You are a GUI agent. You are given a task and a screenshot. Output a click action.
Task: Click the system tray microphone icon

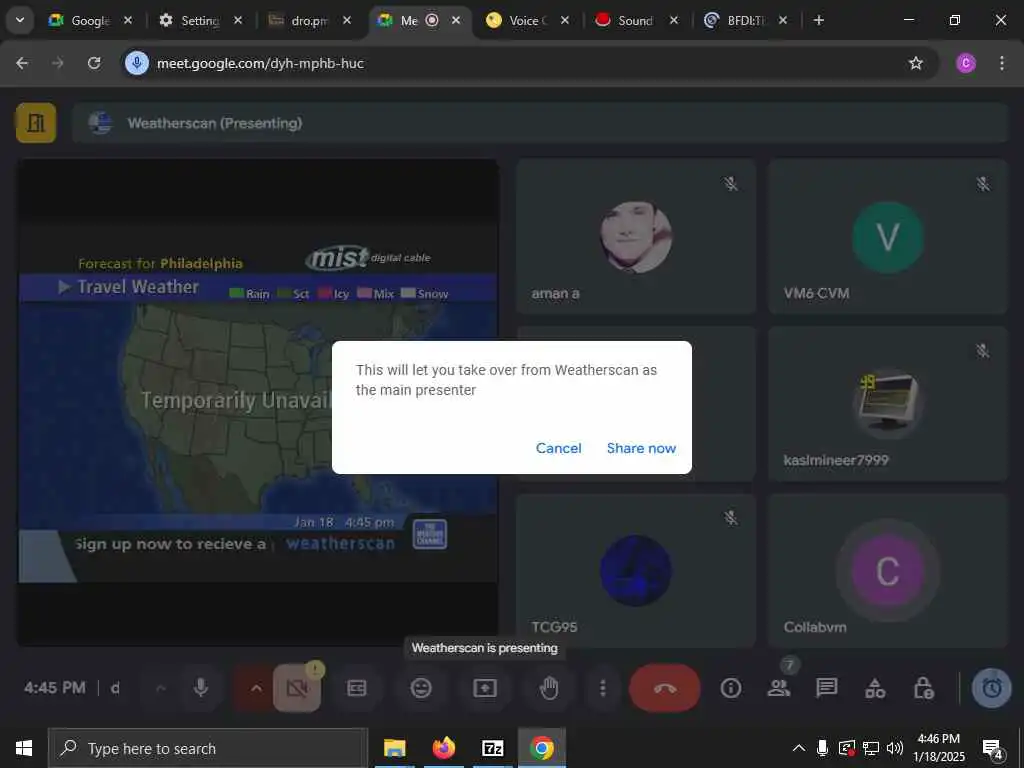822,748
